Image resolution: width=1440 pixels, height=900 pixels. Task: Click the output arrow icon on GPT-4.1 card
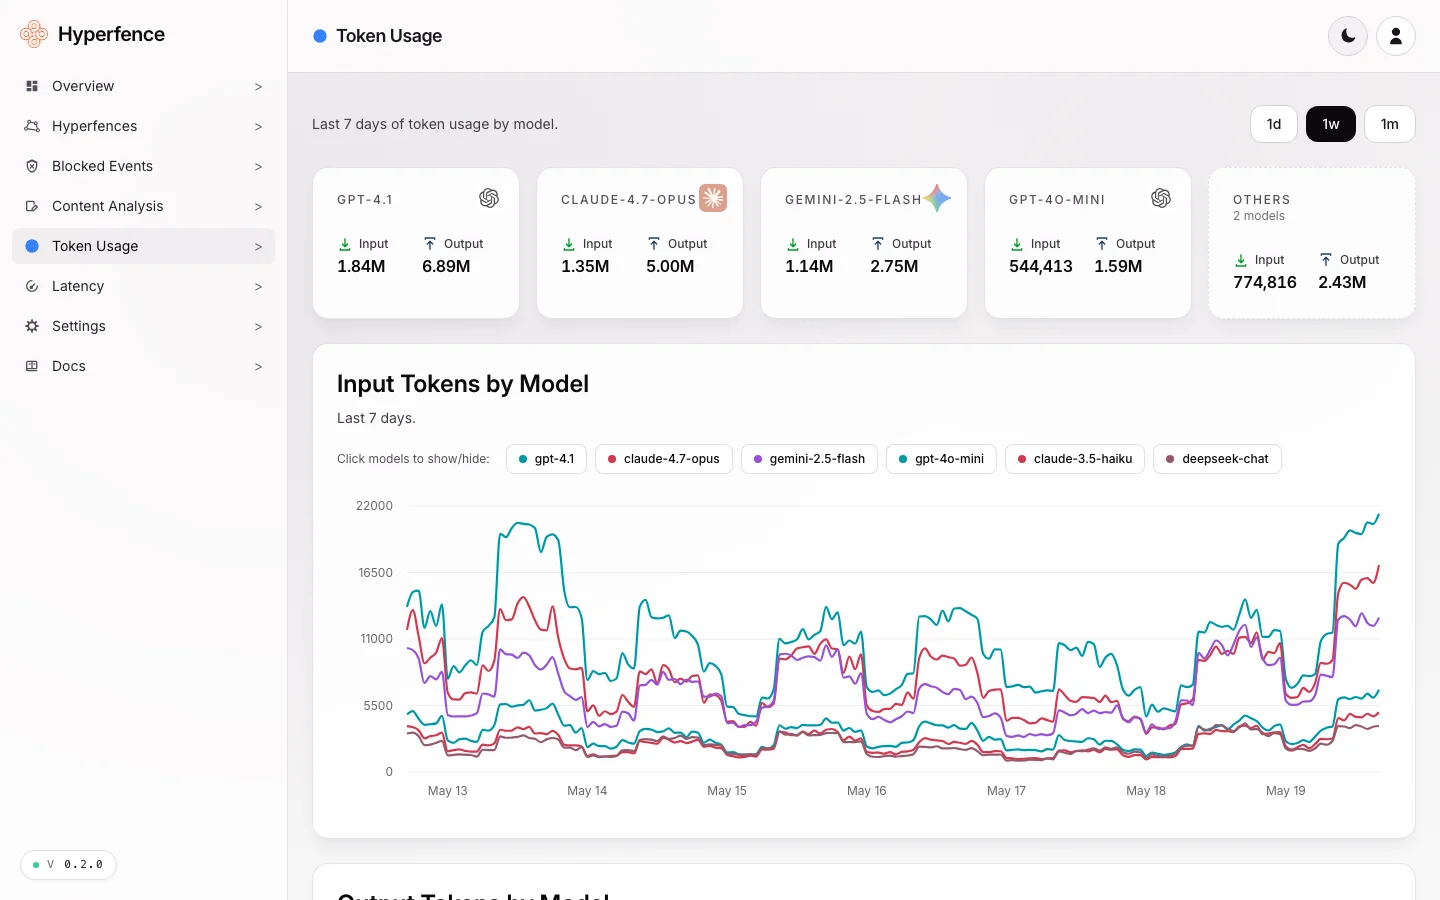[x=430, y=244]
